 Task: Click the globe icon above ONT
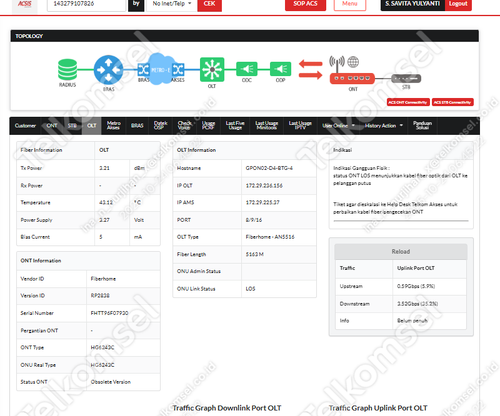[353, 62]
